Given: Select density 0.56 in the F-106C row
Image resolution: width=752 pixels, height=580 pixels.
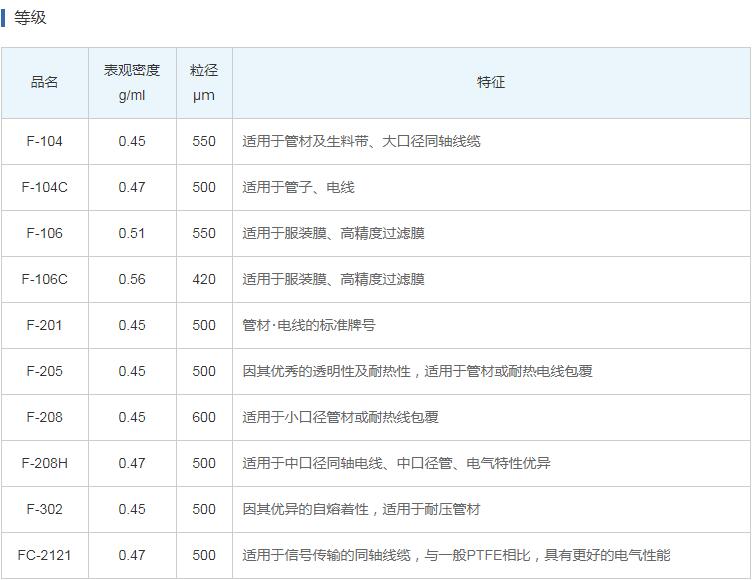Looking at the screenshot, I should coord(132,279).
